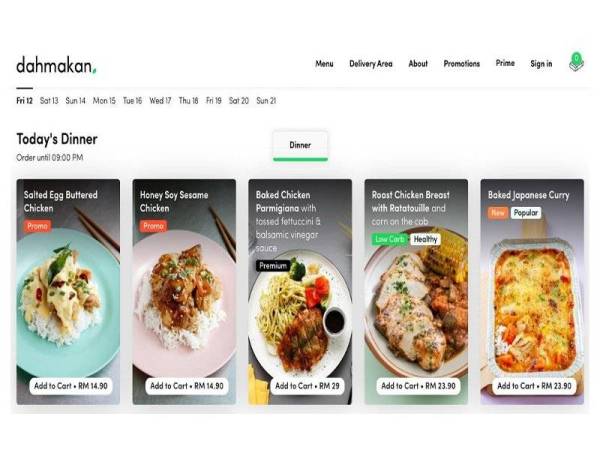Select the Sun 21 date

click(266, 101)
